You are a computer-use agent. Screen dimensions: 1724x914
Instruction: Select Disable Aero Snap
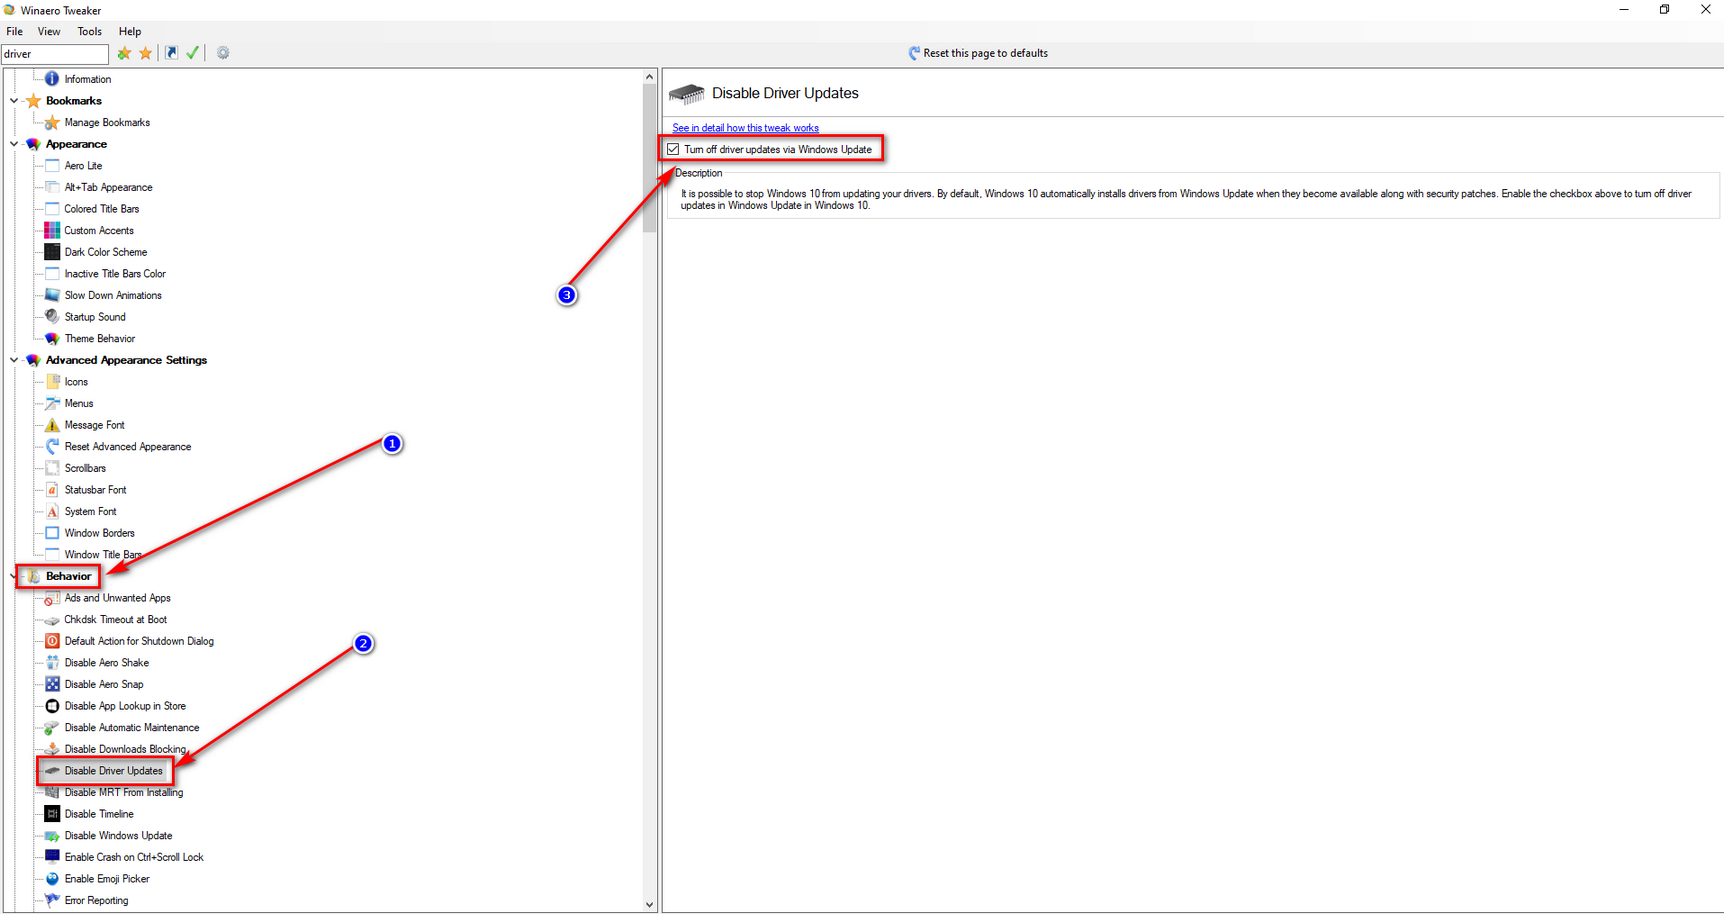click(104, 685)
